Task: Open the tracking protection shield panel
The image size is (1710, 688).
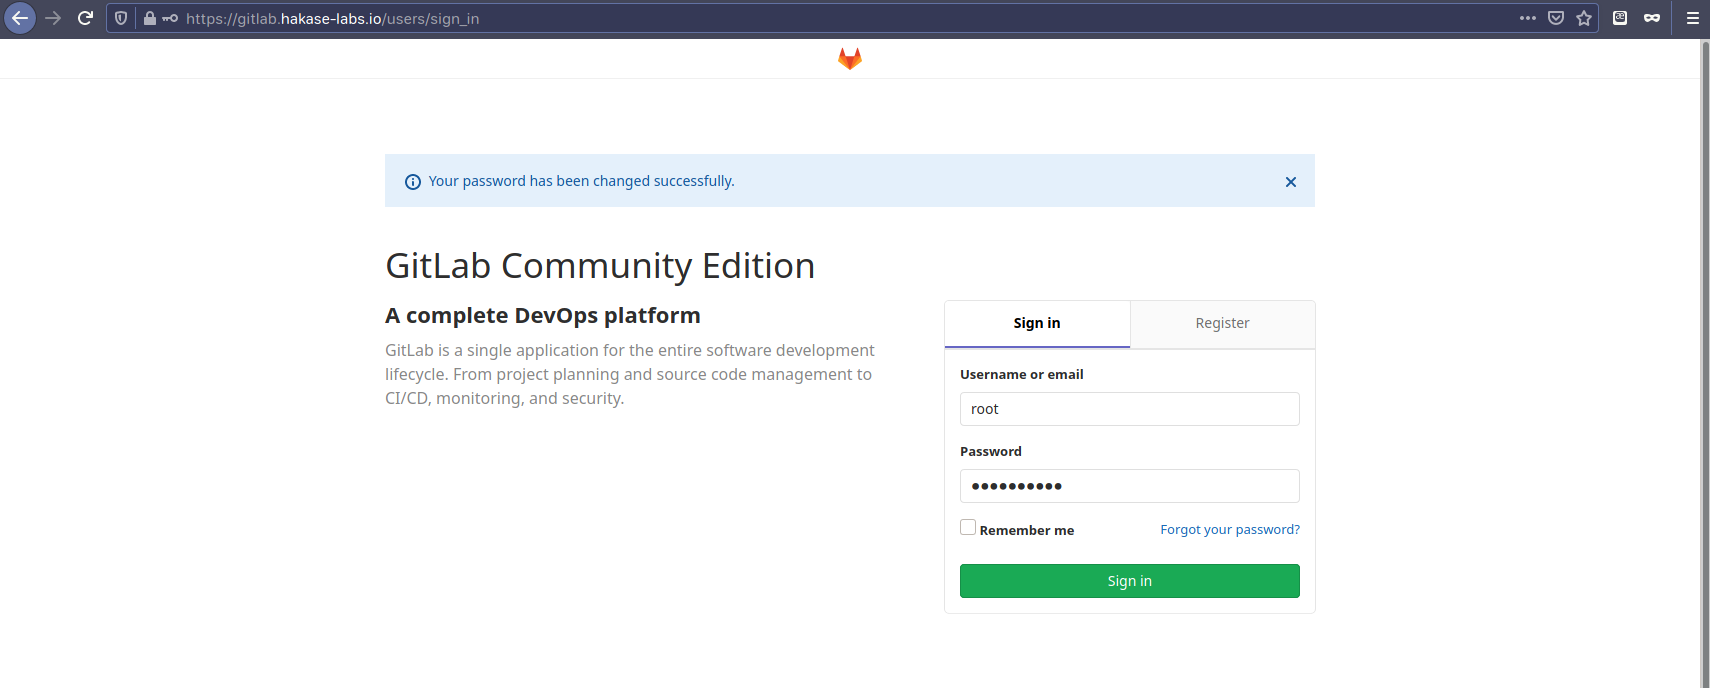Action: pos(121,18)
